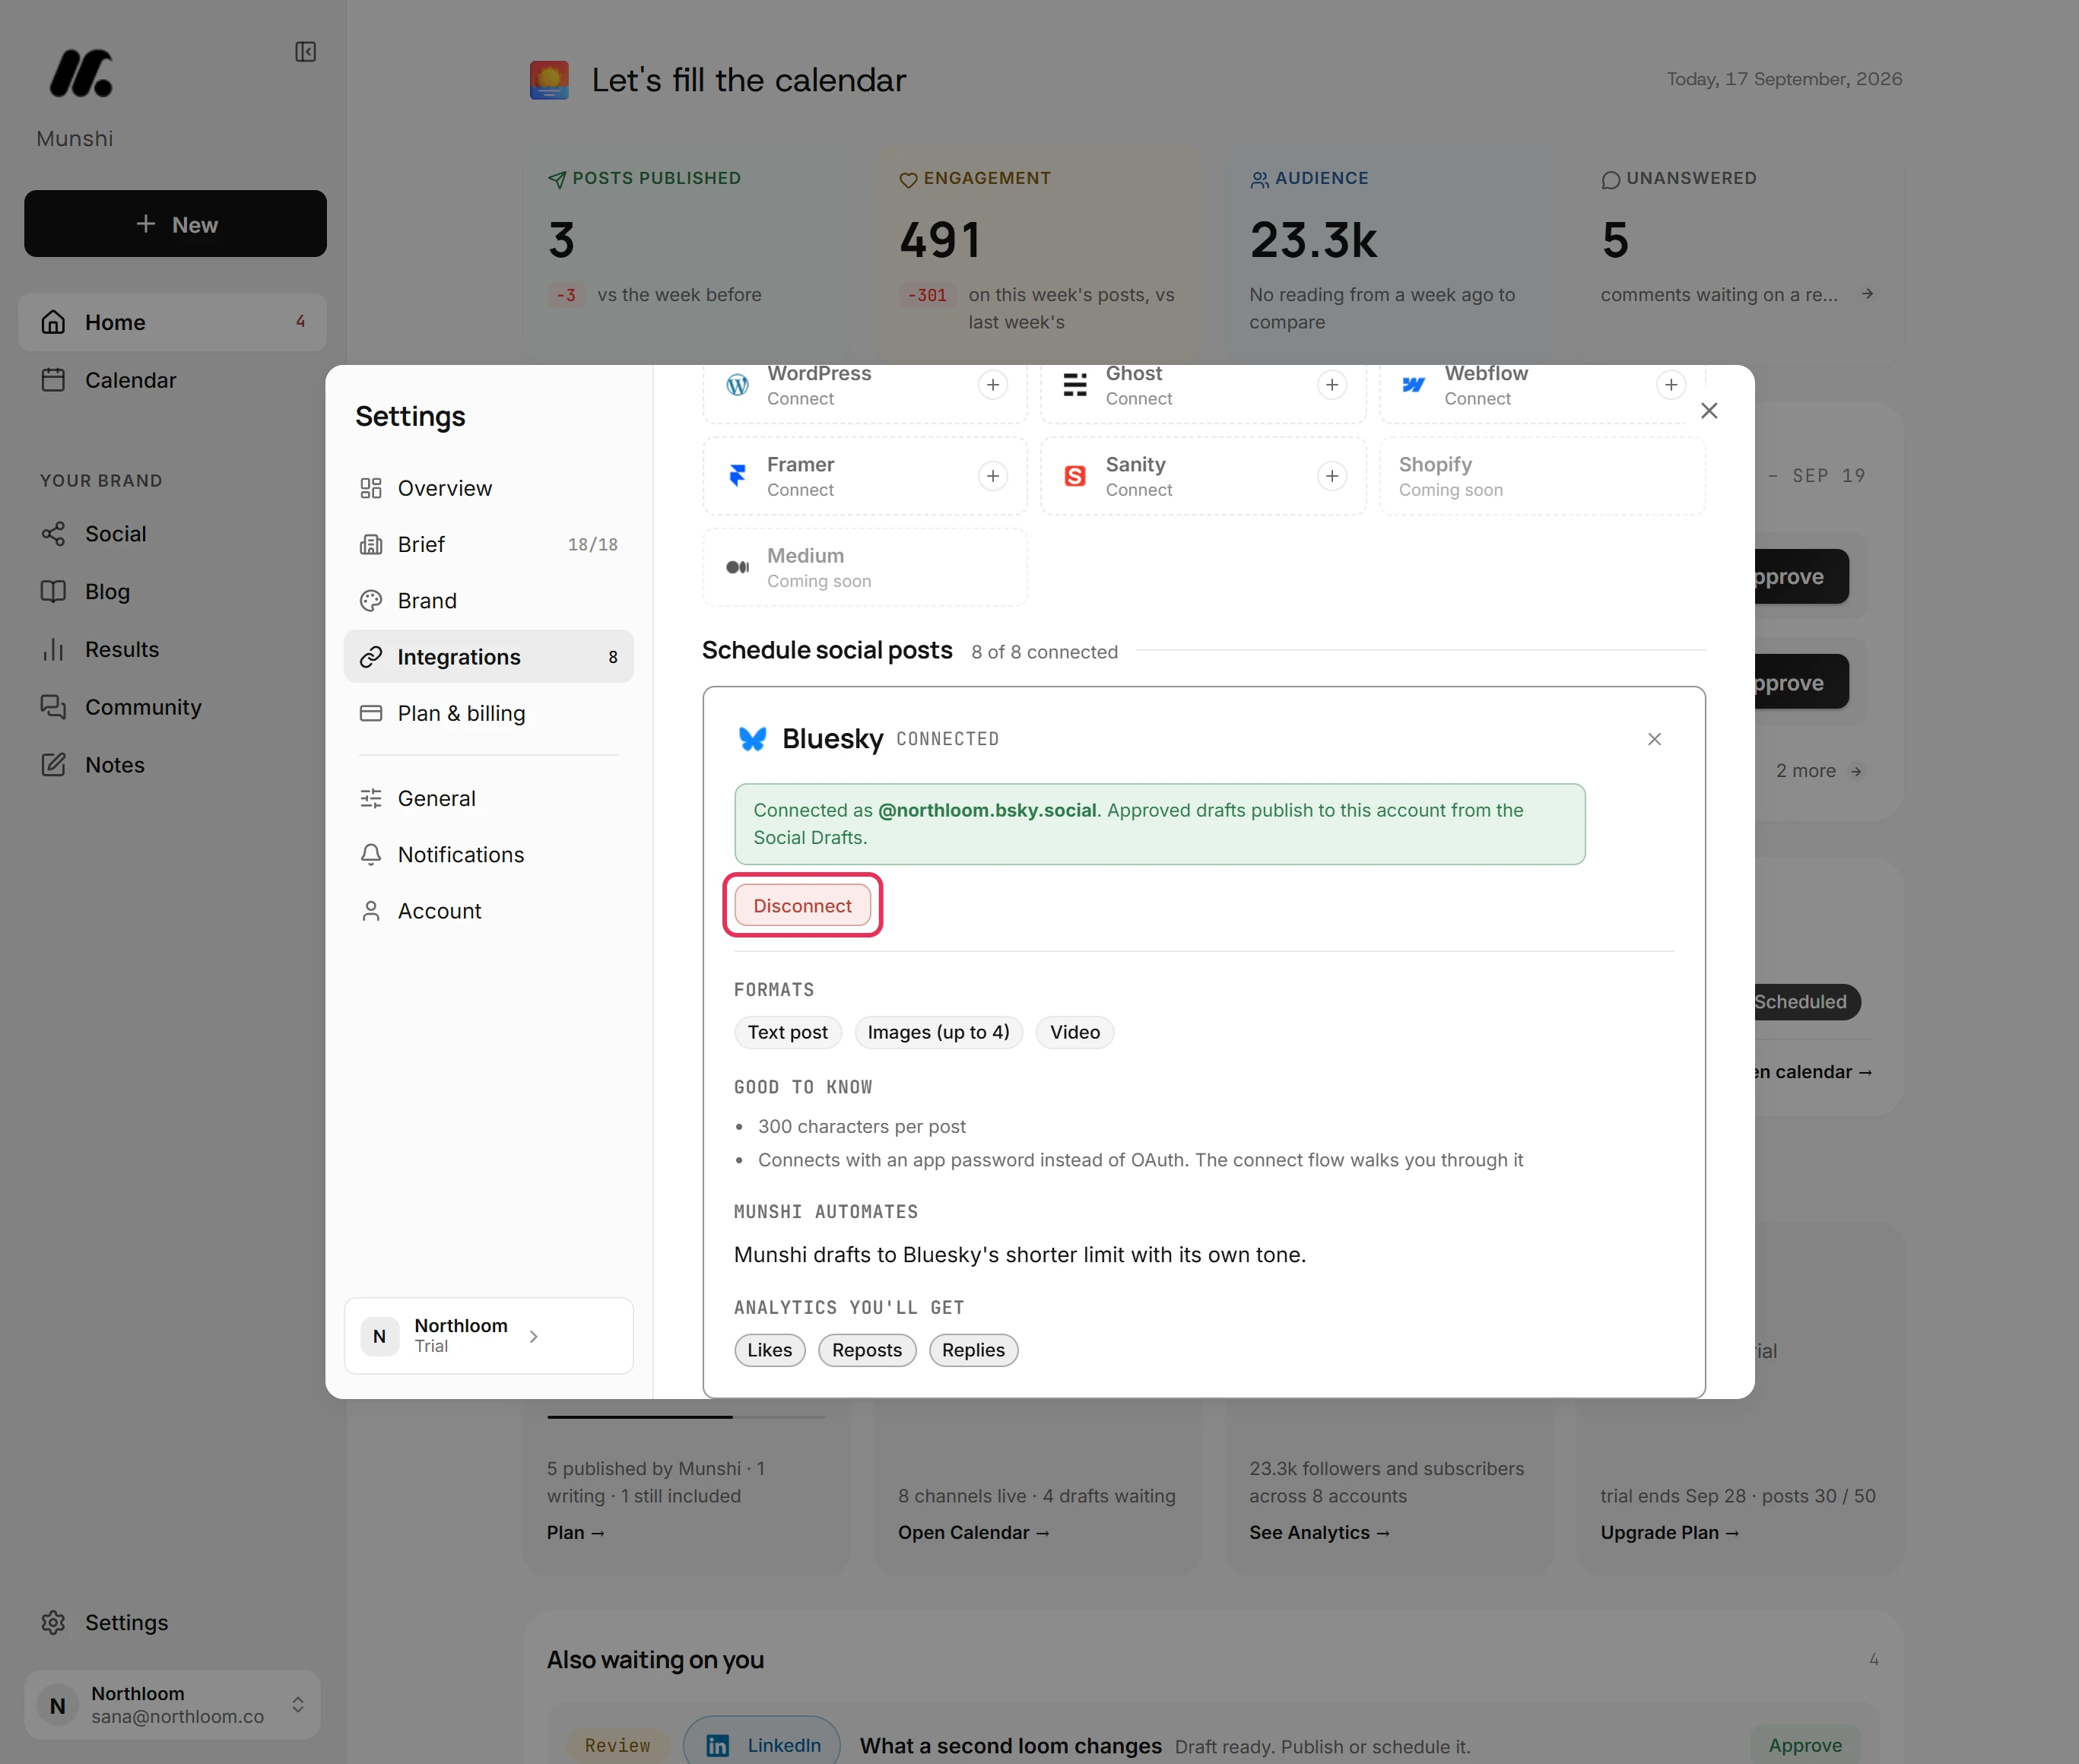
Task: Click the @northloom.bsky.social handle
Action: (987, 810)
